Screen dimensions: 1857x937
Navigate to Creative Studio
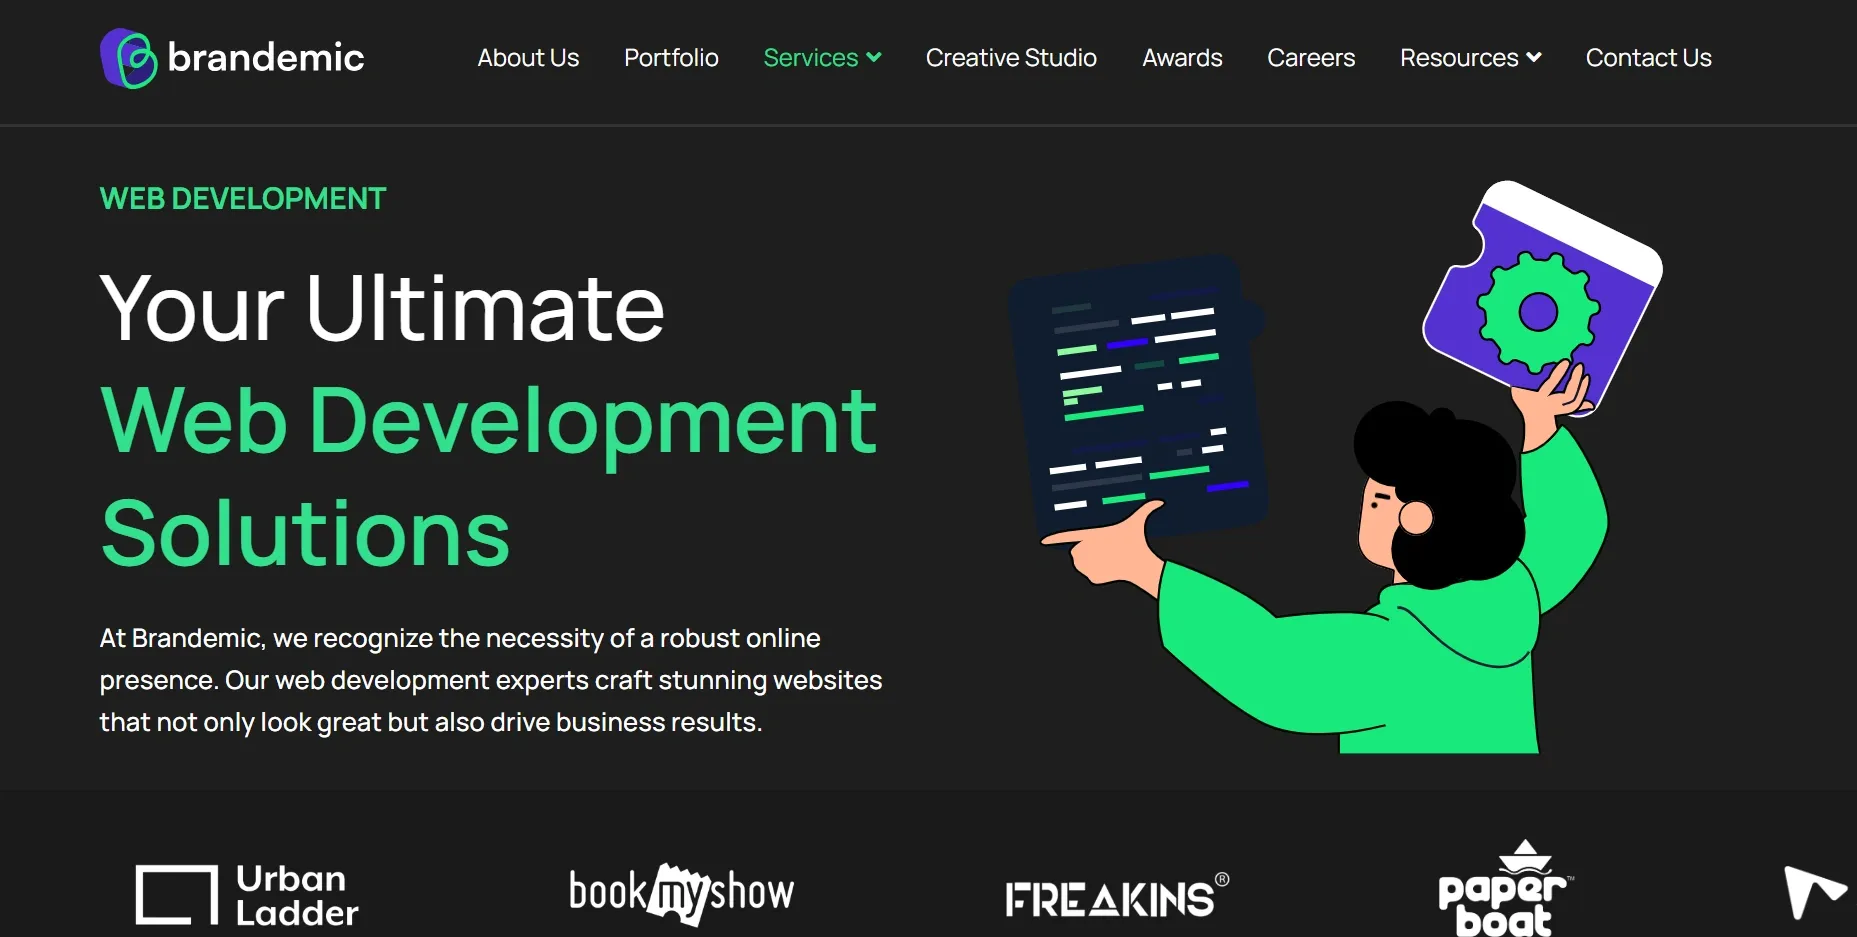click(x=1011, y=58)
